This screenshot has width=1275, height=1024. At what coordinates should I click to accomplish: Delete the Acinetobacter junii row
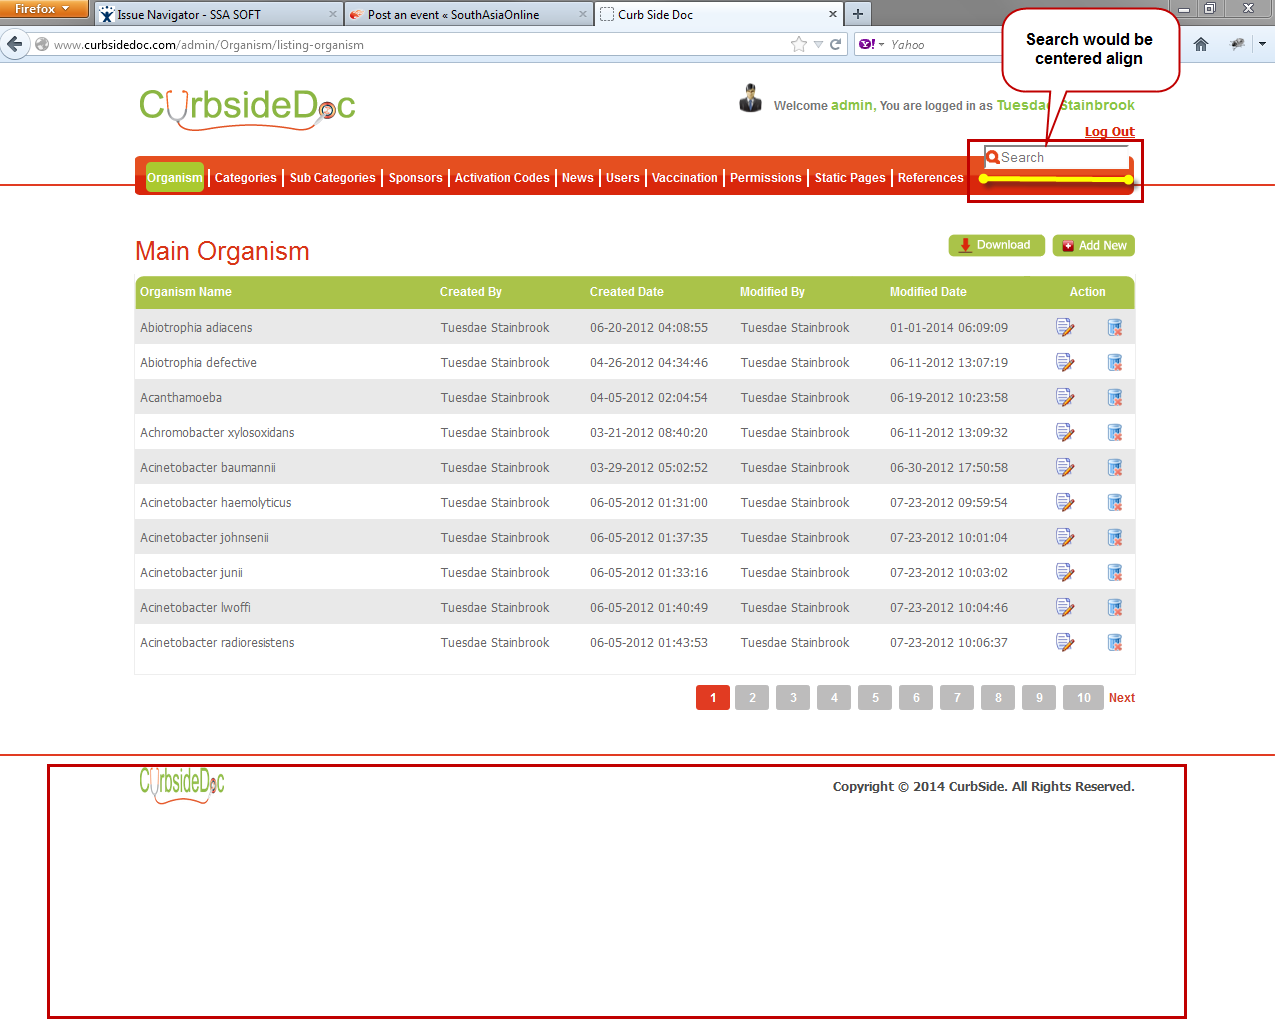[x=1114, y=573]
